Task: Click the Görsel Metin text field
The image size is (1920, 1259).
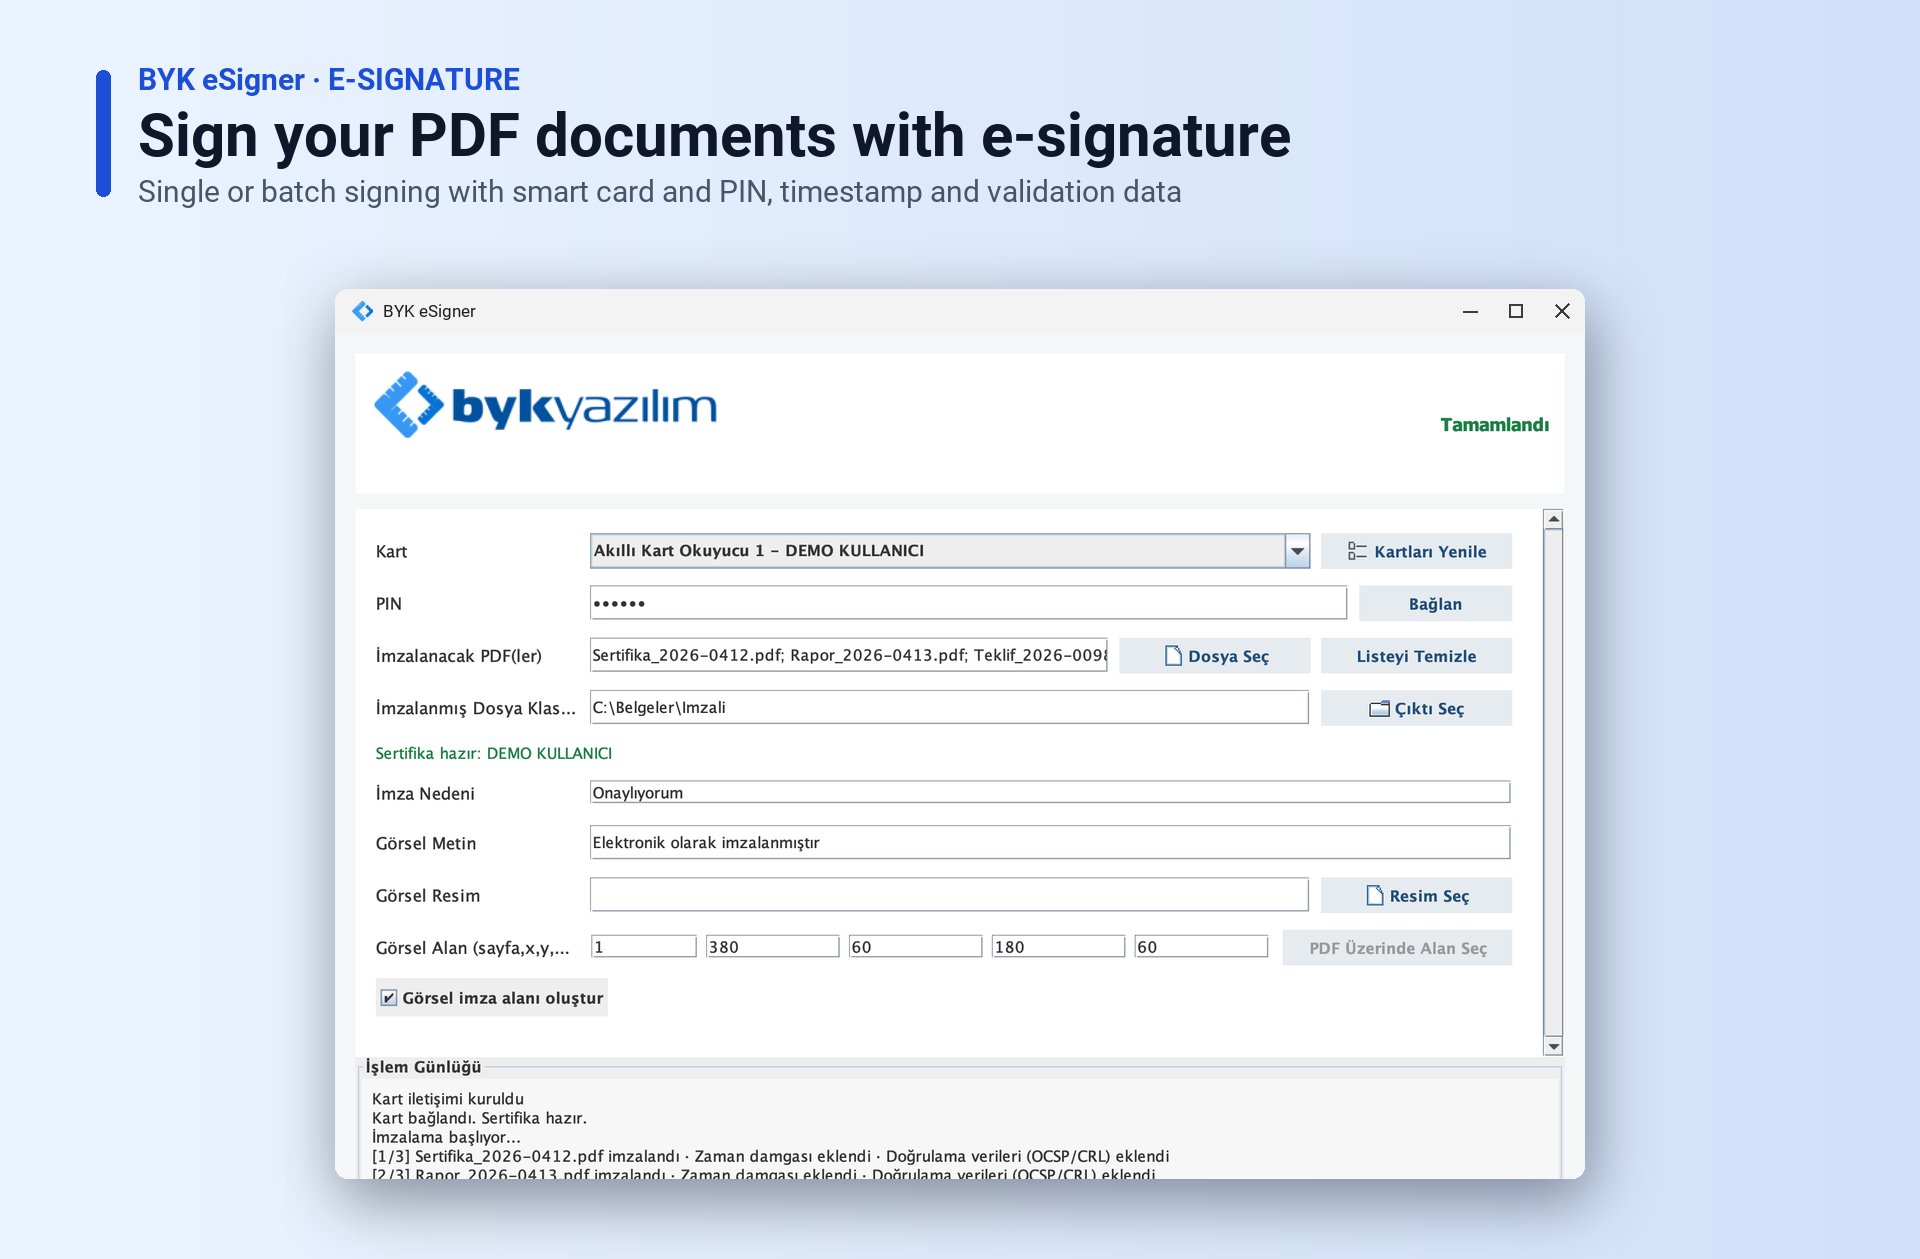Action: click(x=1050, y=842)
